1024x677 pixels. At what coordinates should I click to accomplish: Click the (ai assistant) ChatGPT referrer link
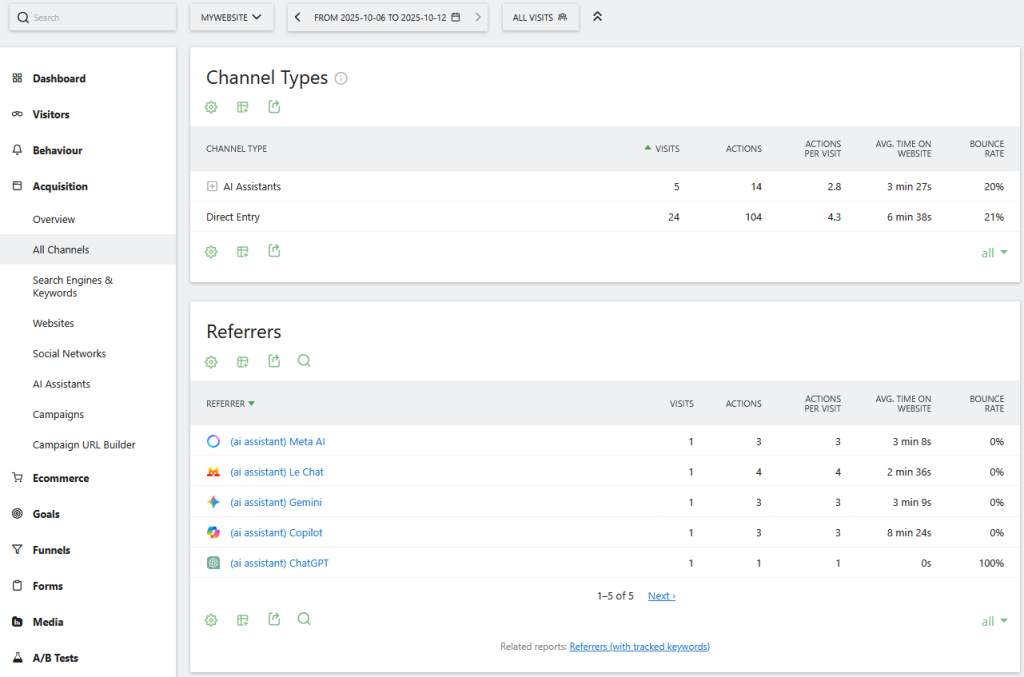279,563
